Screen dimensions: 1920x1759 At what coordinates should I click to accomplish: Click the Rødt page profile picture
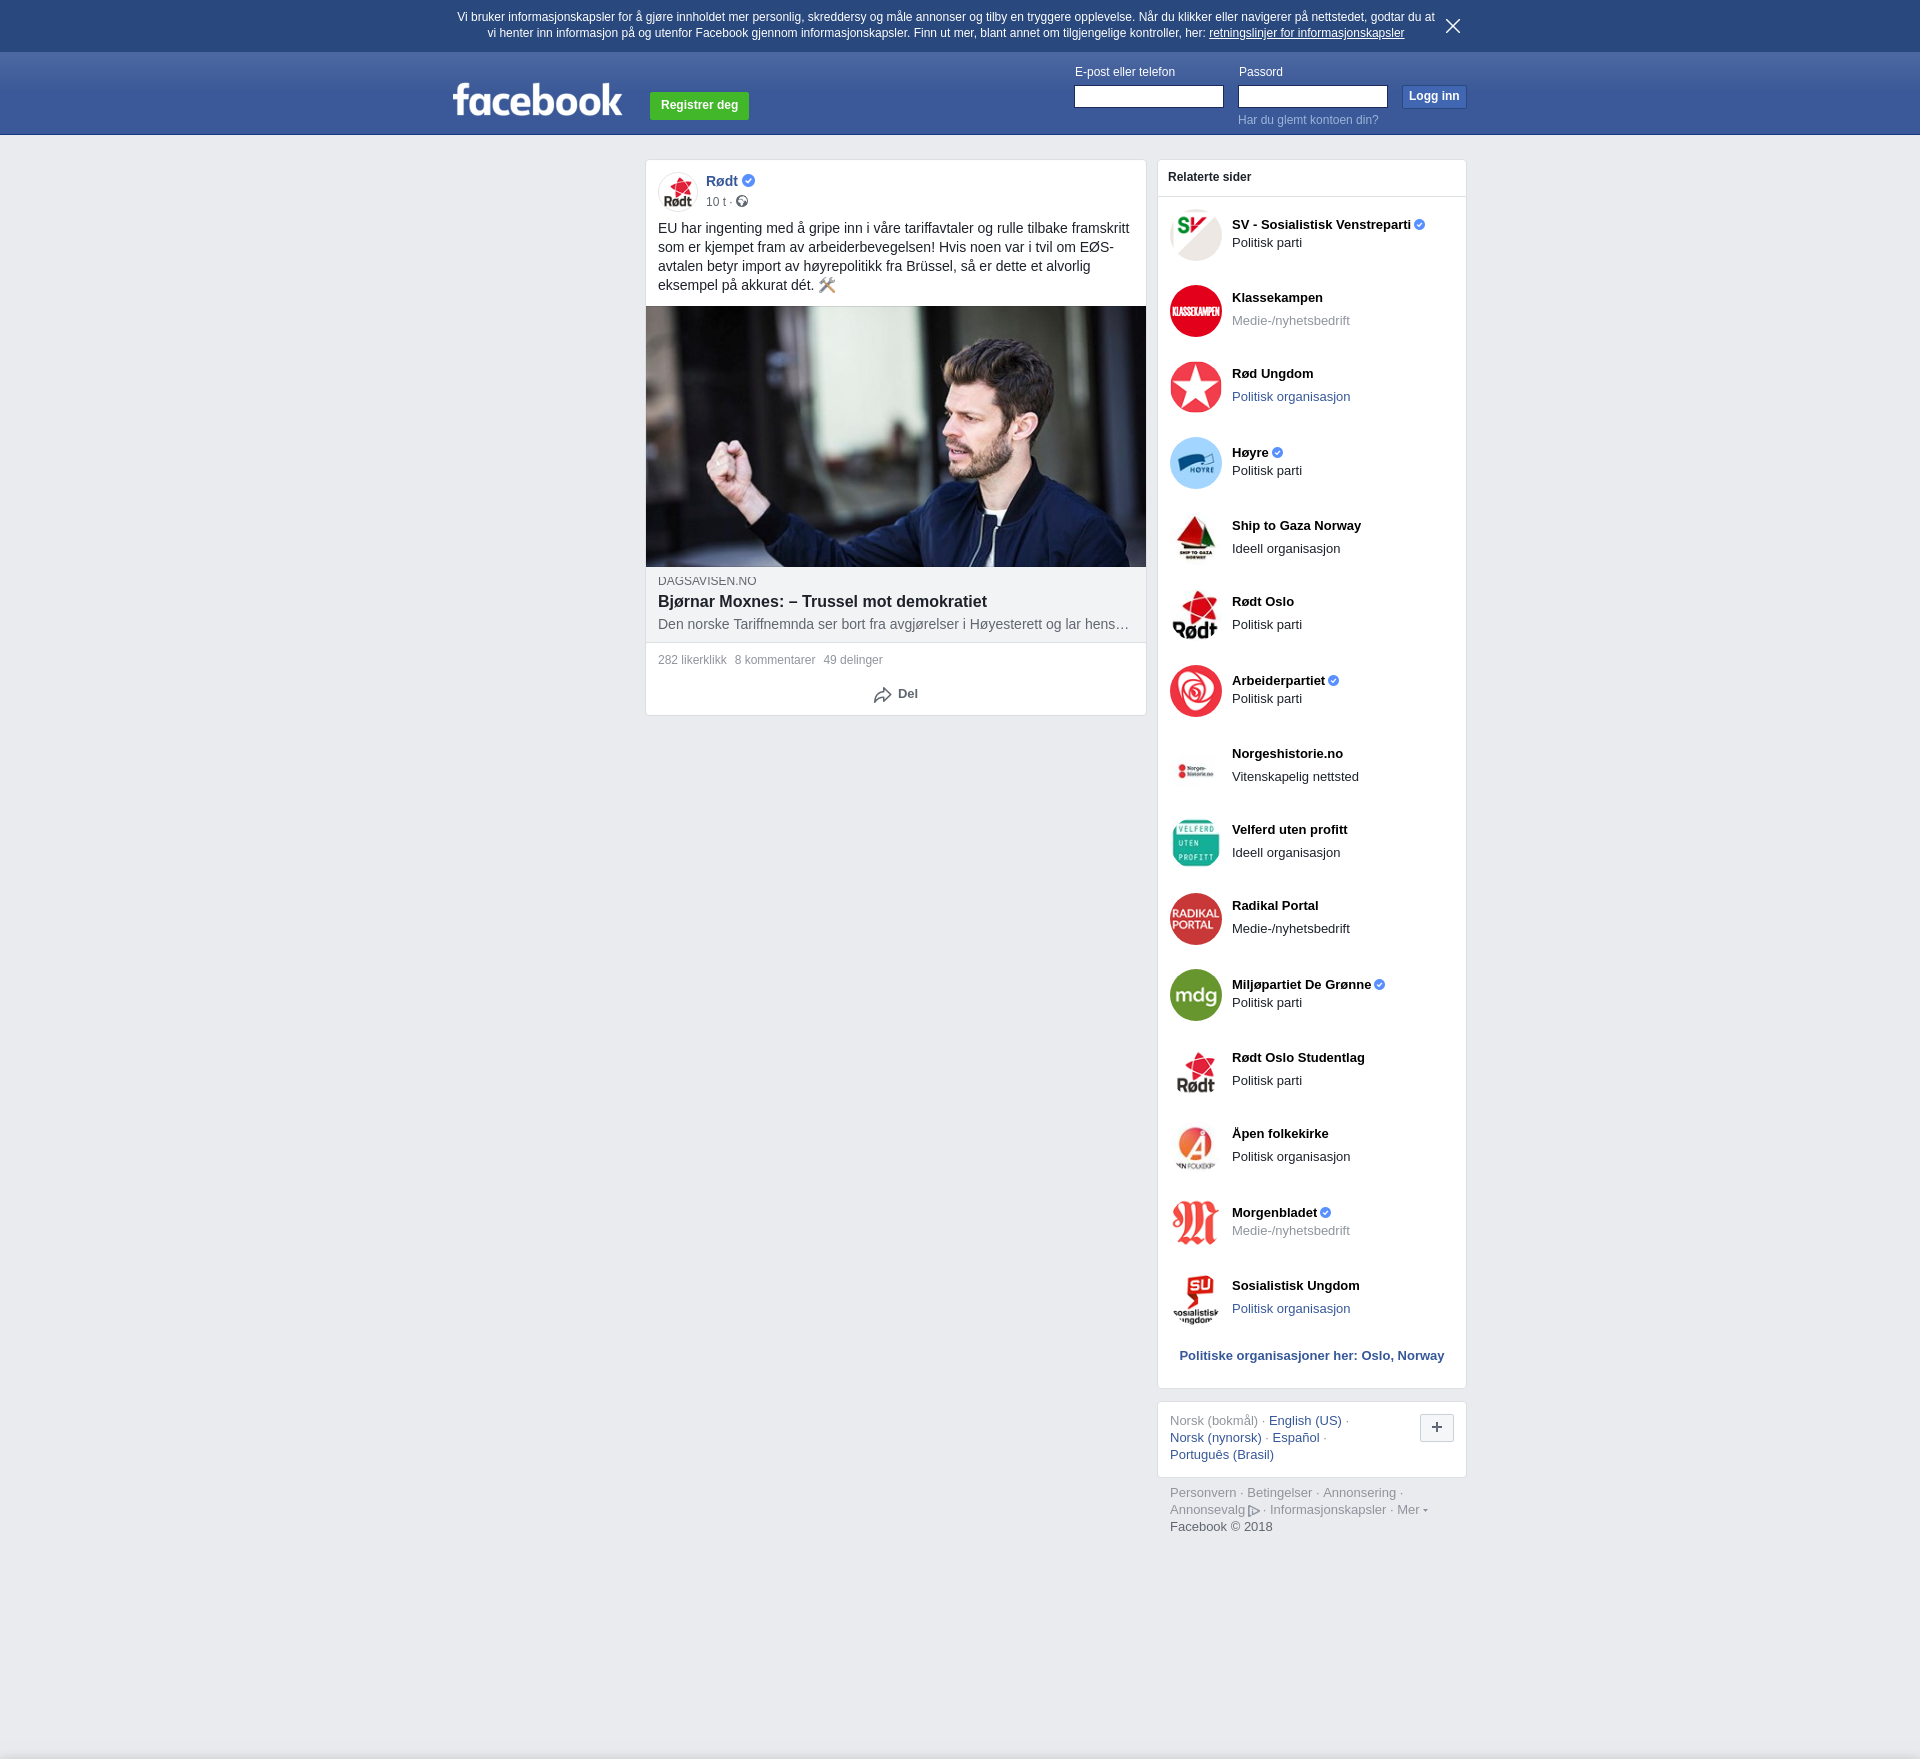click(678, 192)
